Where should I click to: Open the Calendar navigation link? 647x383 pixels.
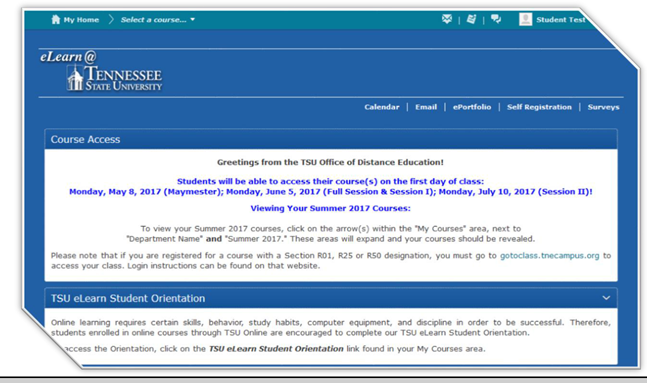click(x=382, y=107)
